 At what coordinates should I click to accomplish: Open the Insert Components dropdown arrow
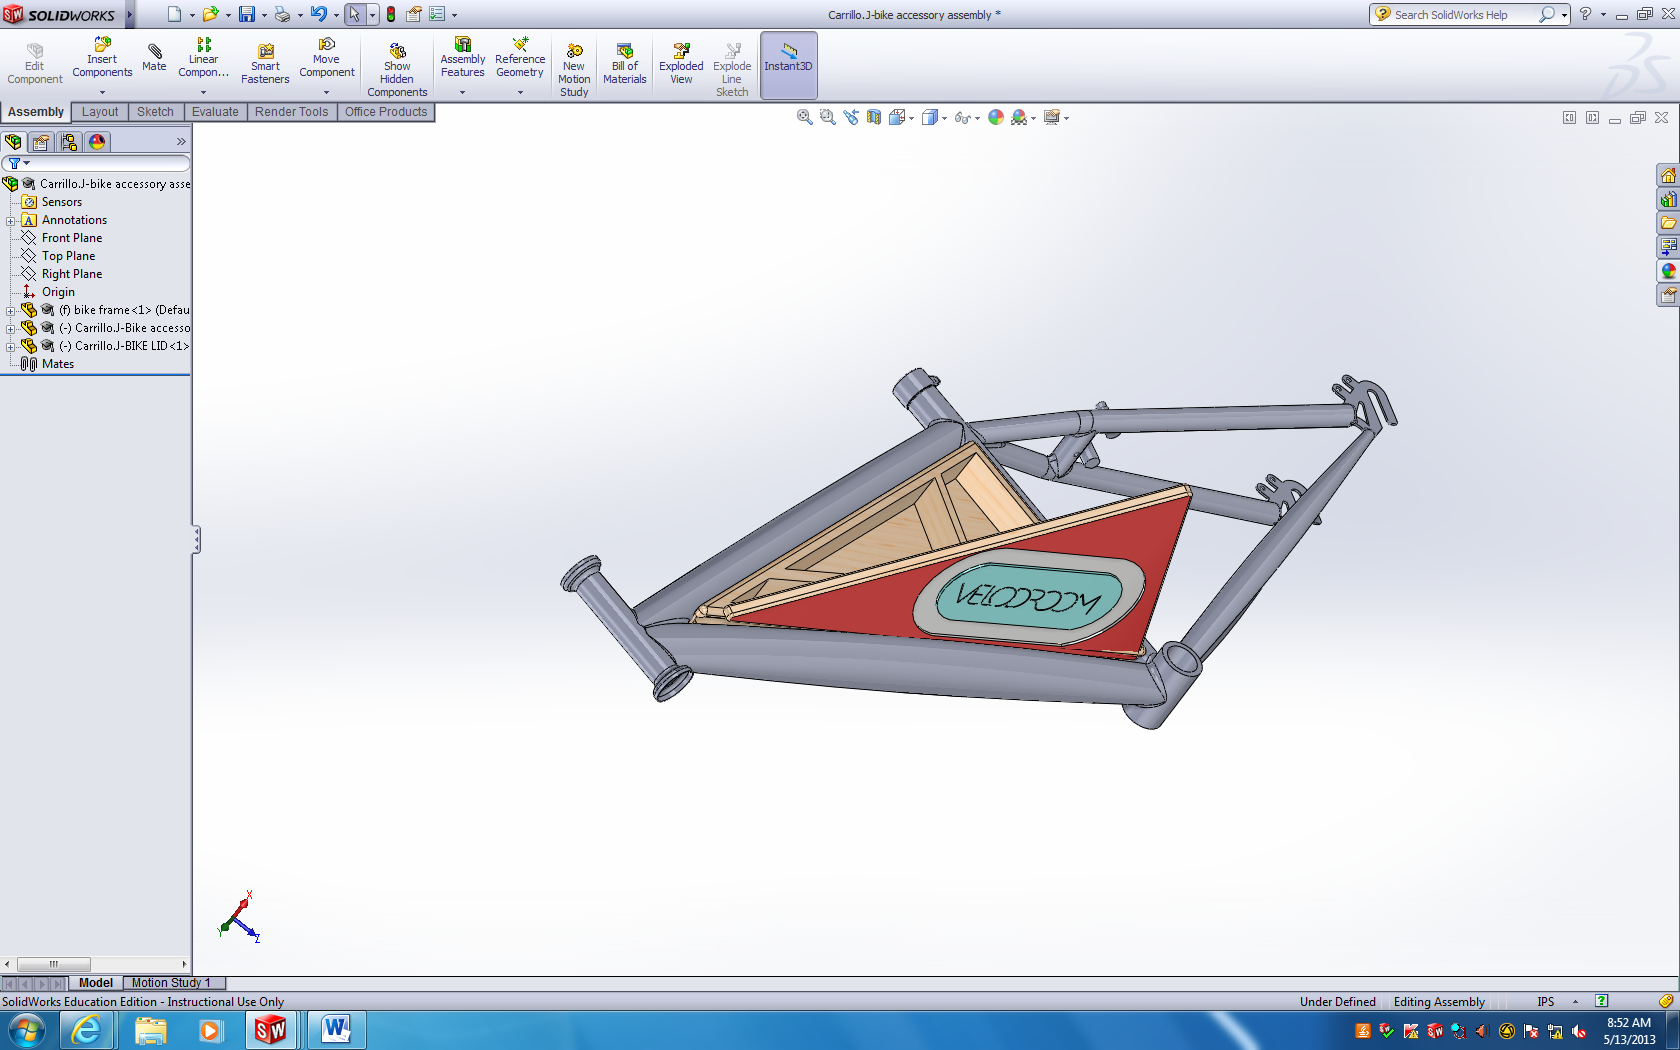tap(102, 92)
